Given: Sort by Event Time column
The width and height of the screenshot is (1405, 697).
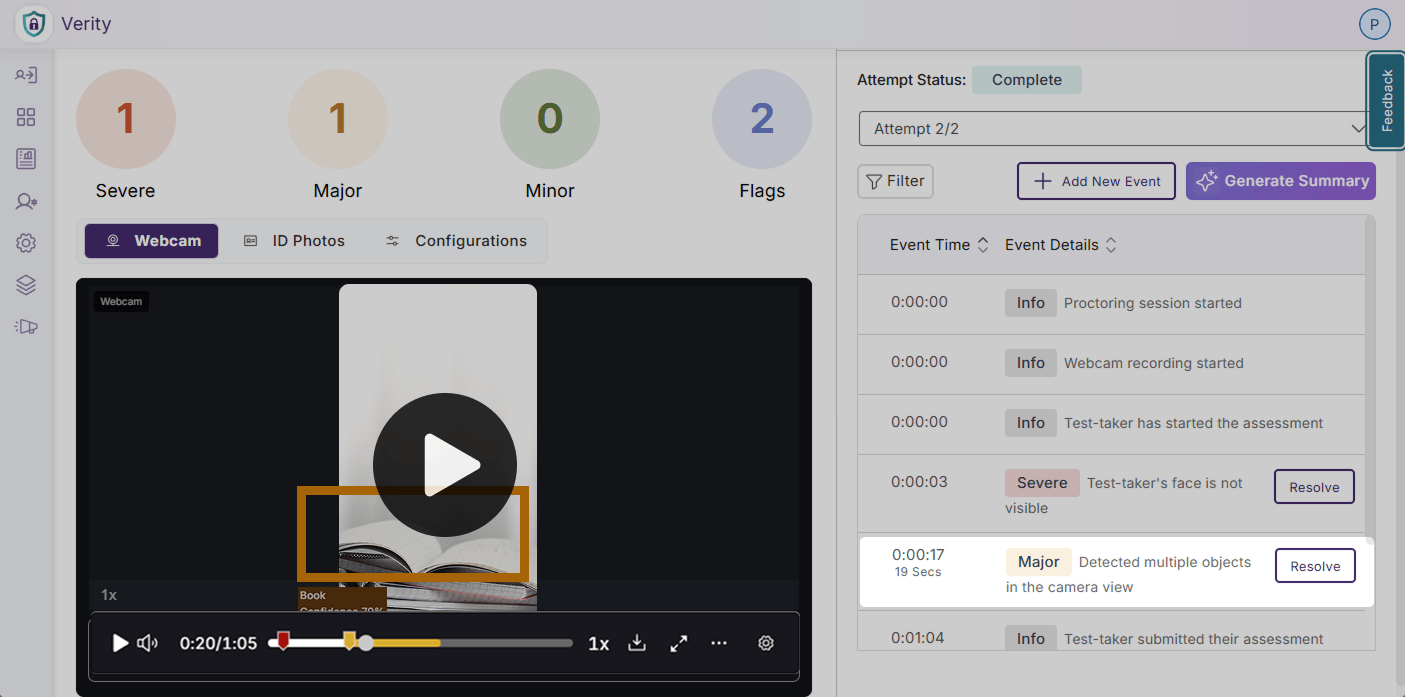Looking at the screenshot, I should click(x=939, y=245).
